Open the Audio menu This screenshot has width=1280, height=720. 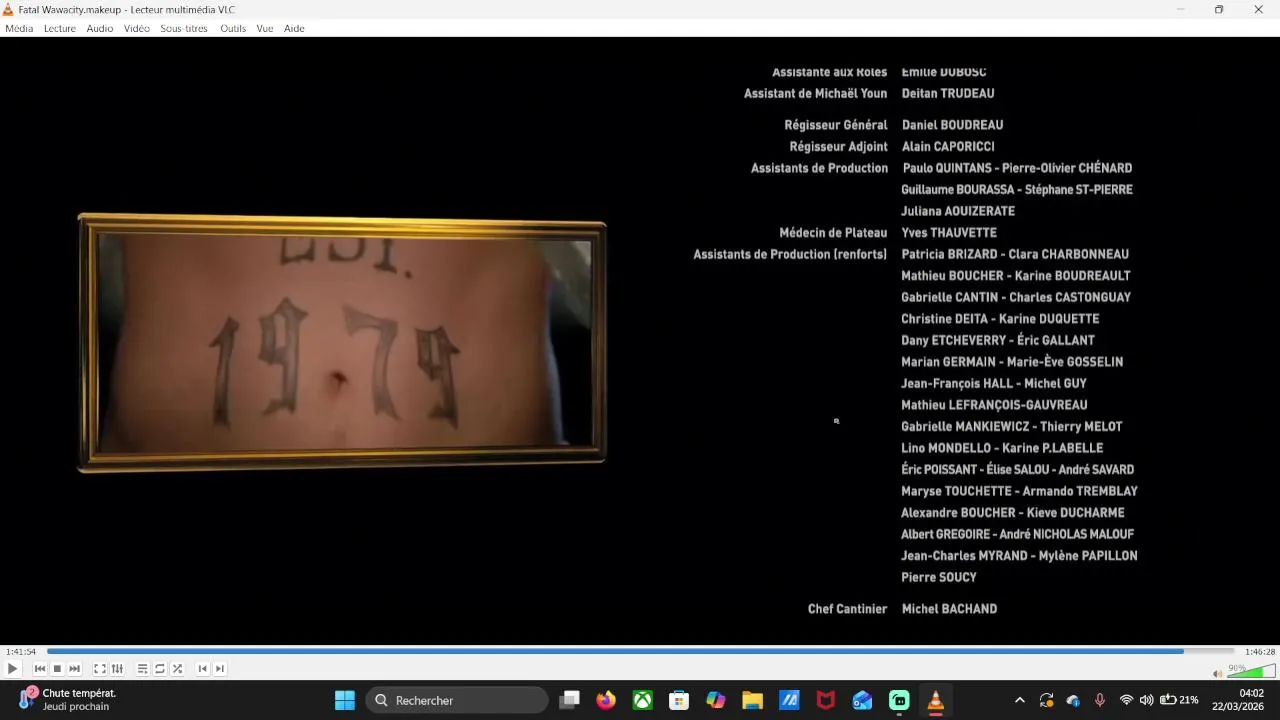100,28
